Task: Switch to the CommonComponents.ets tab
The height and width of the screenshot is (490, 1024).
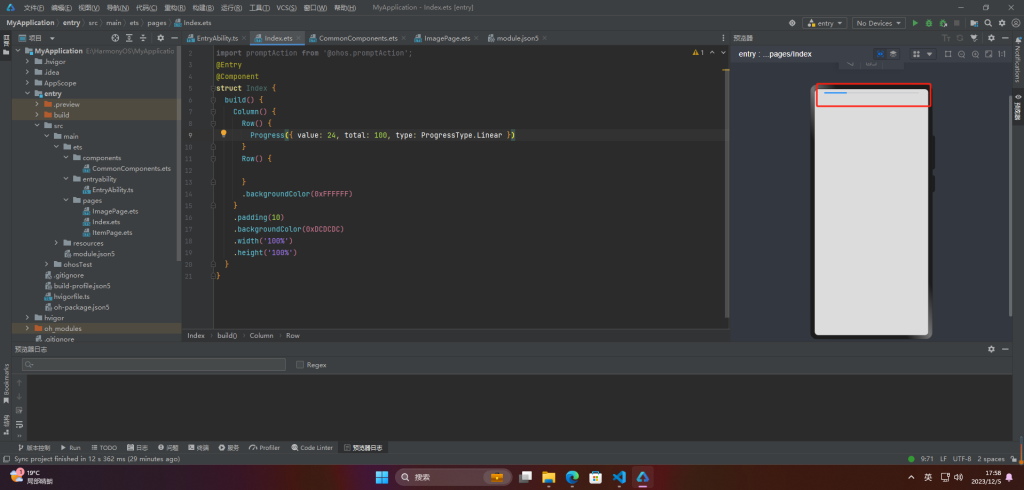Action: (356, 38)
